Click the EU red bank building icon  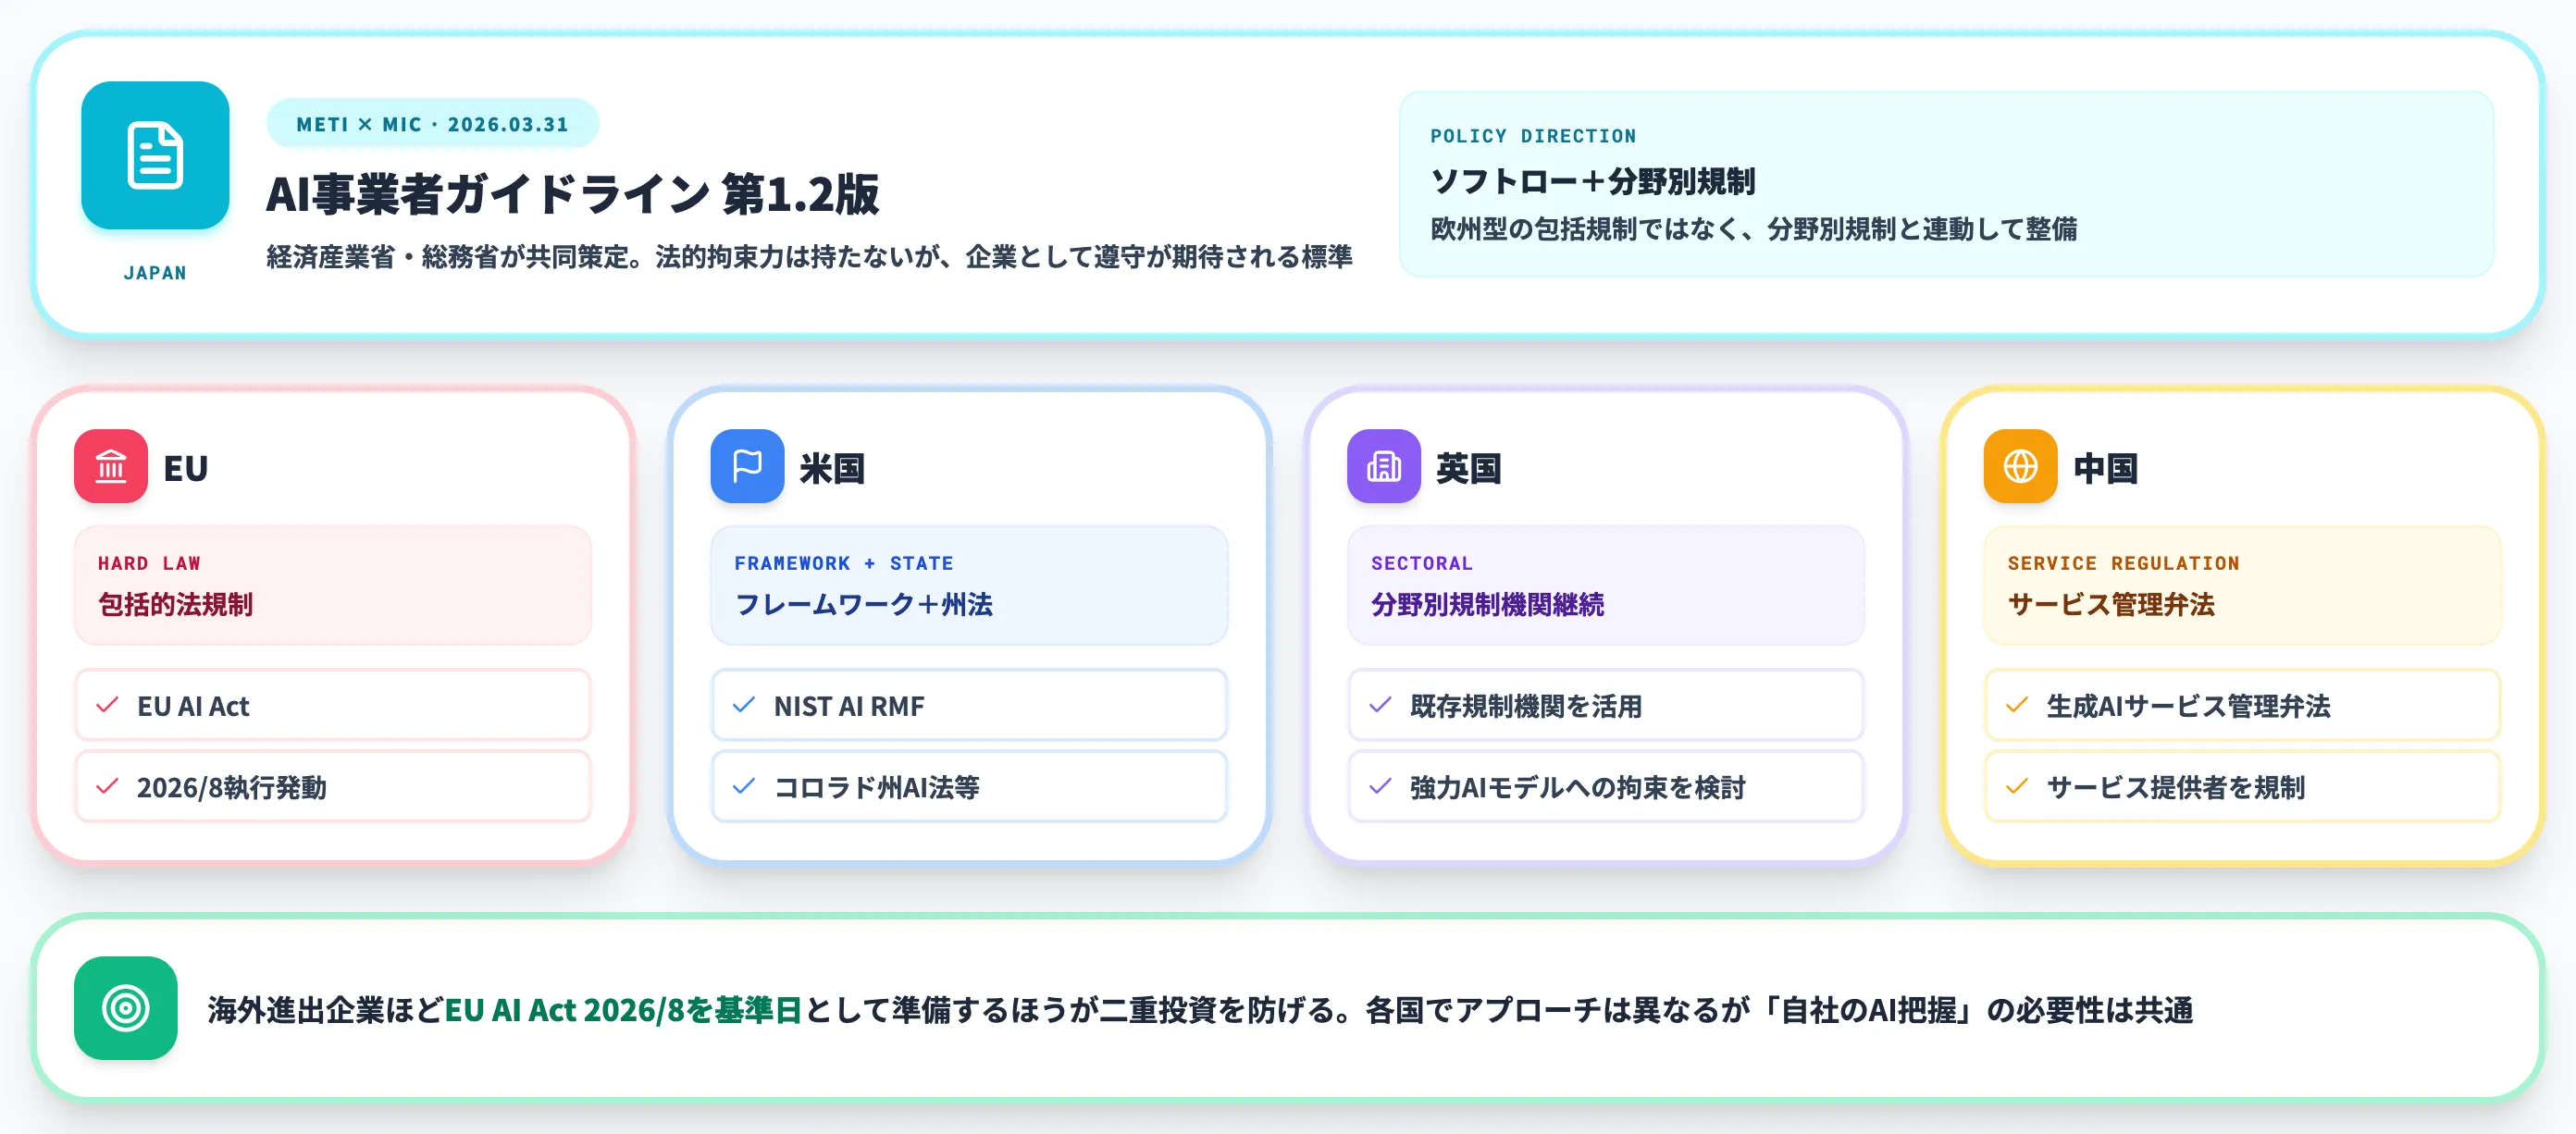111,466
